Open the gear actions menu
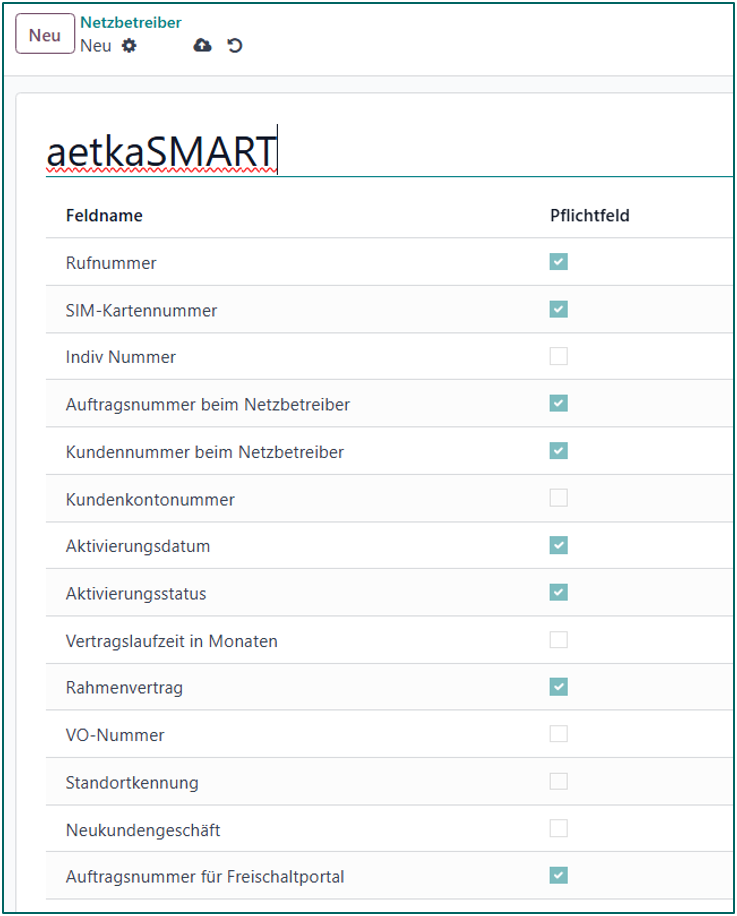This screenshot has width=737, height=916. pos(129,46)
